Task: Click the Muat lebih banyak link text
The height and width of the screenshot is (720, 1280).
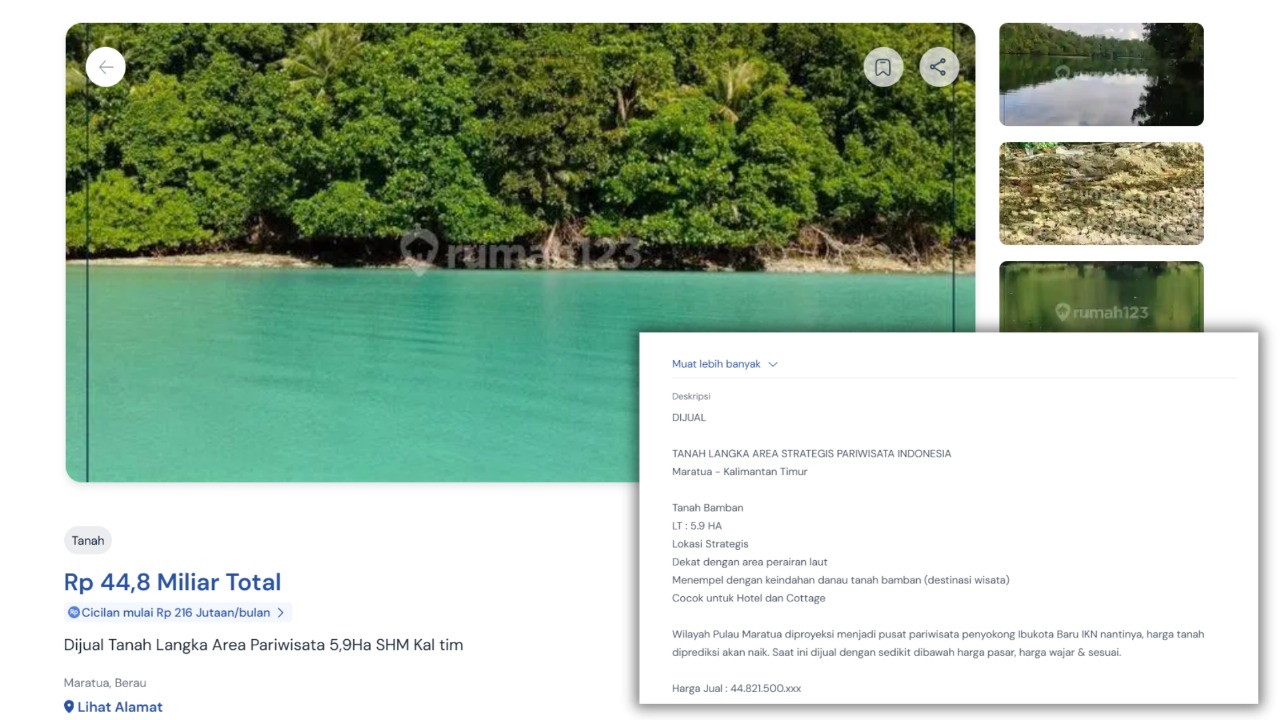Action: (716, 364)
